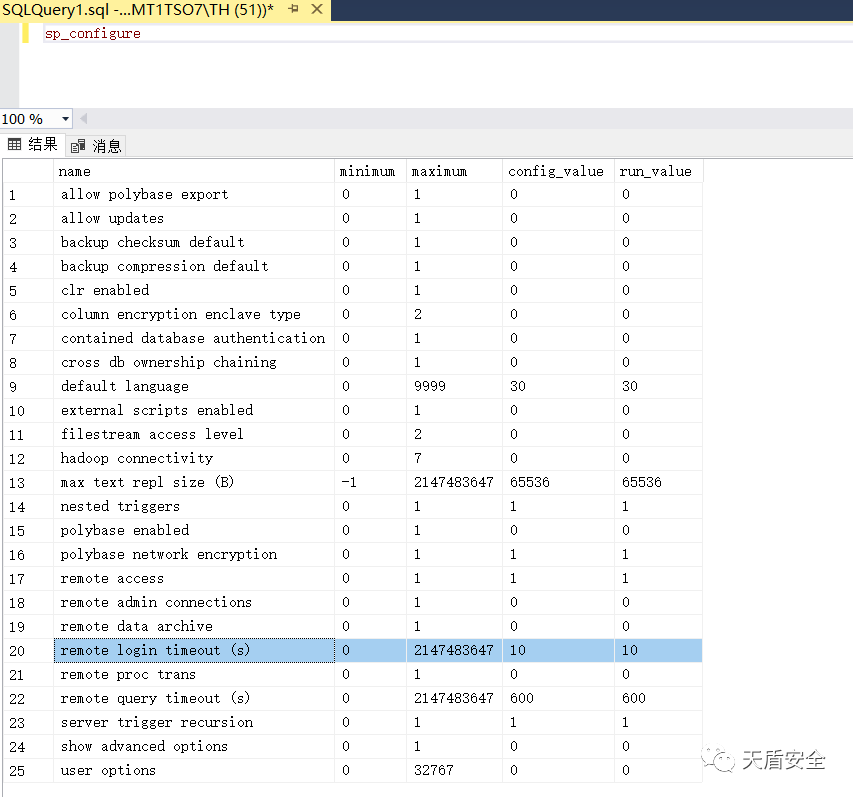Switch to the SQLQuery1.sql editor tab

pyautogui.click(x=138, y=10)
